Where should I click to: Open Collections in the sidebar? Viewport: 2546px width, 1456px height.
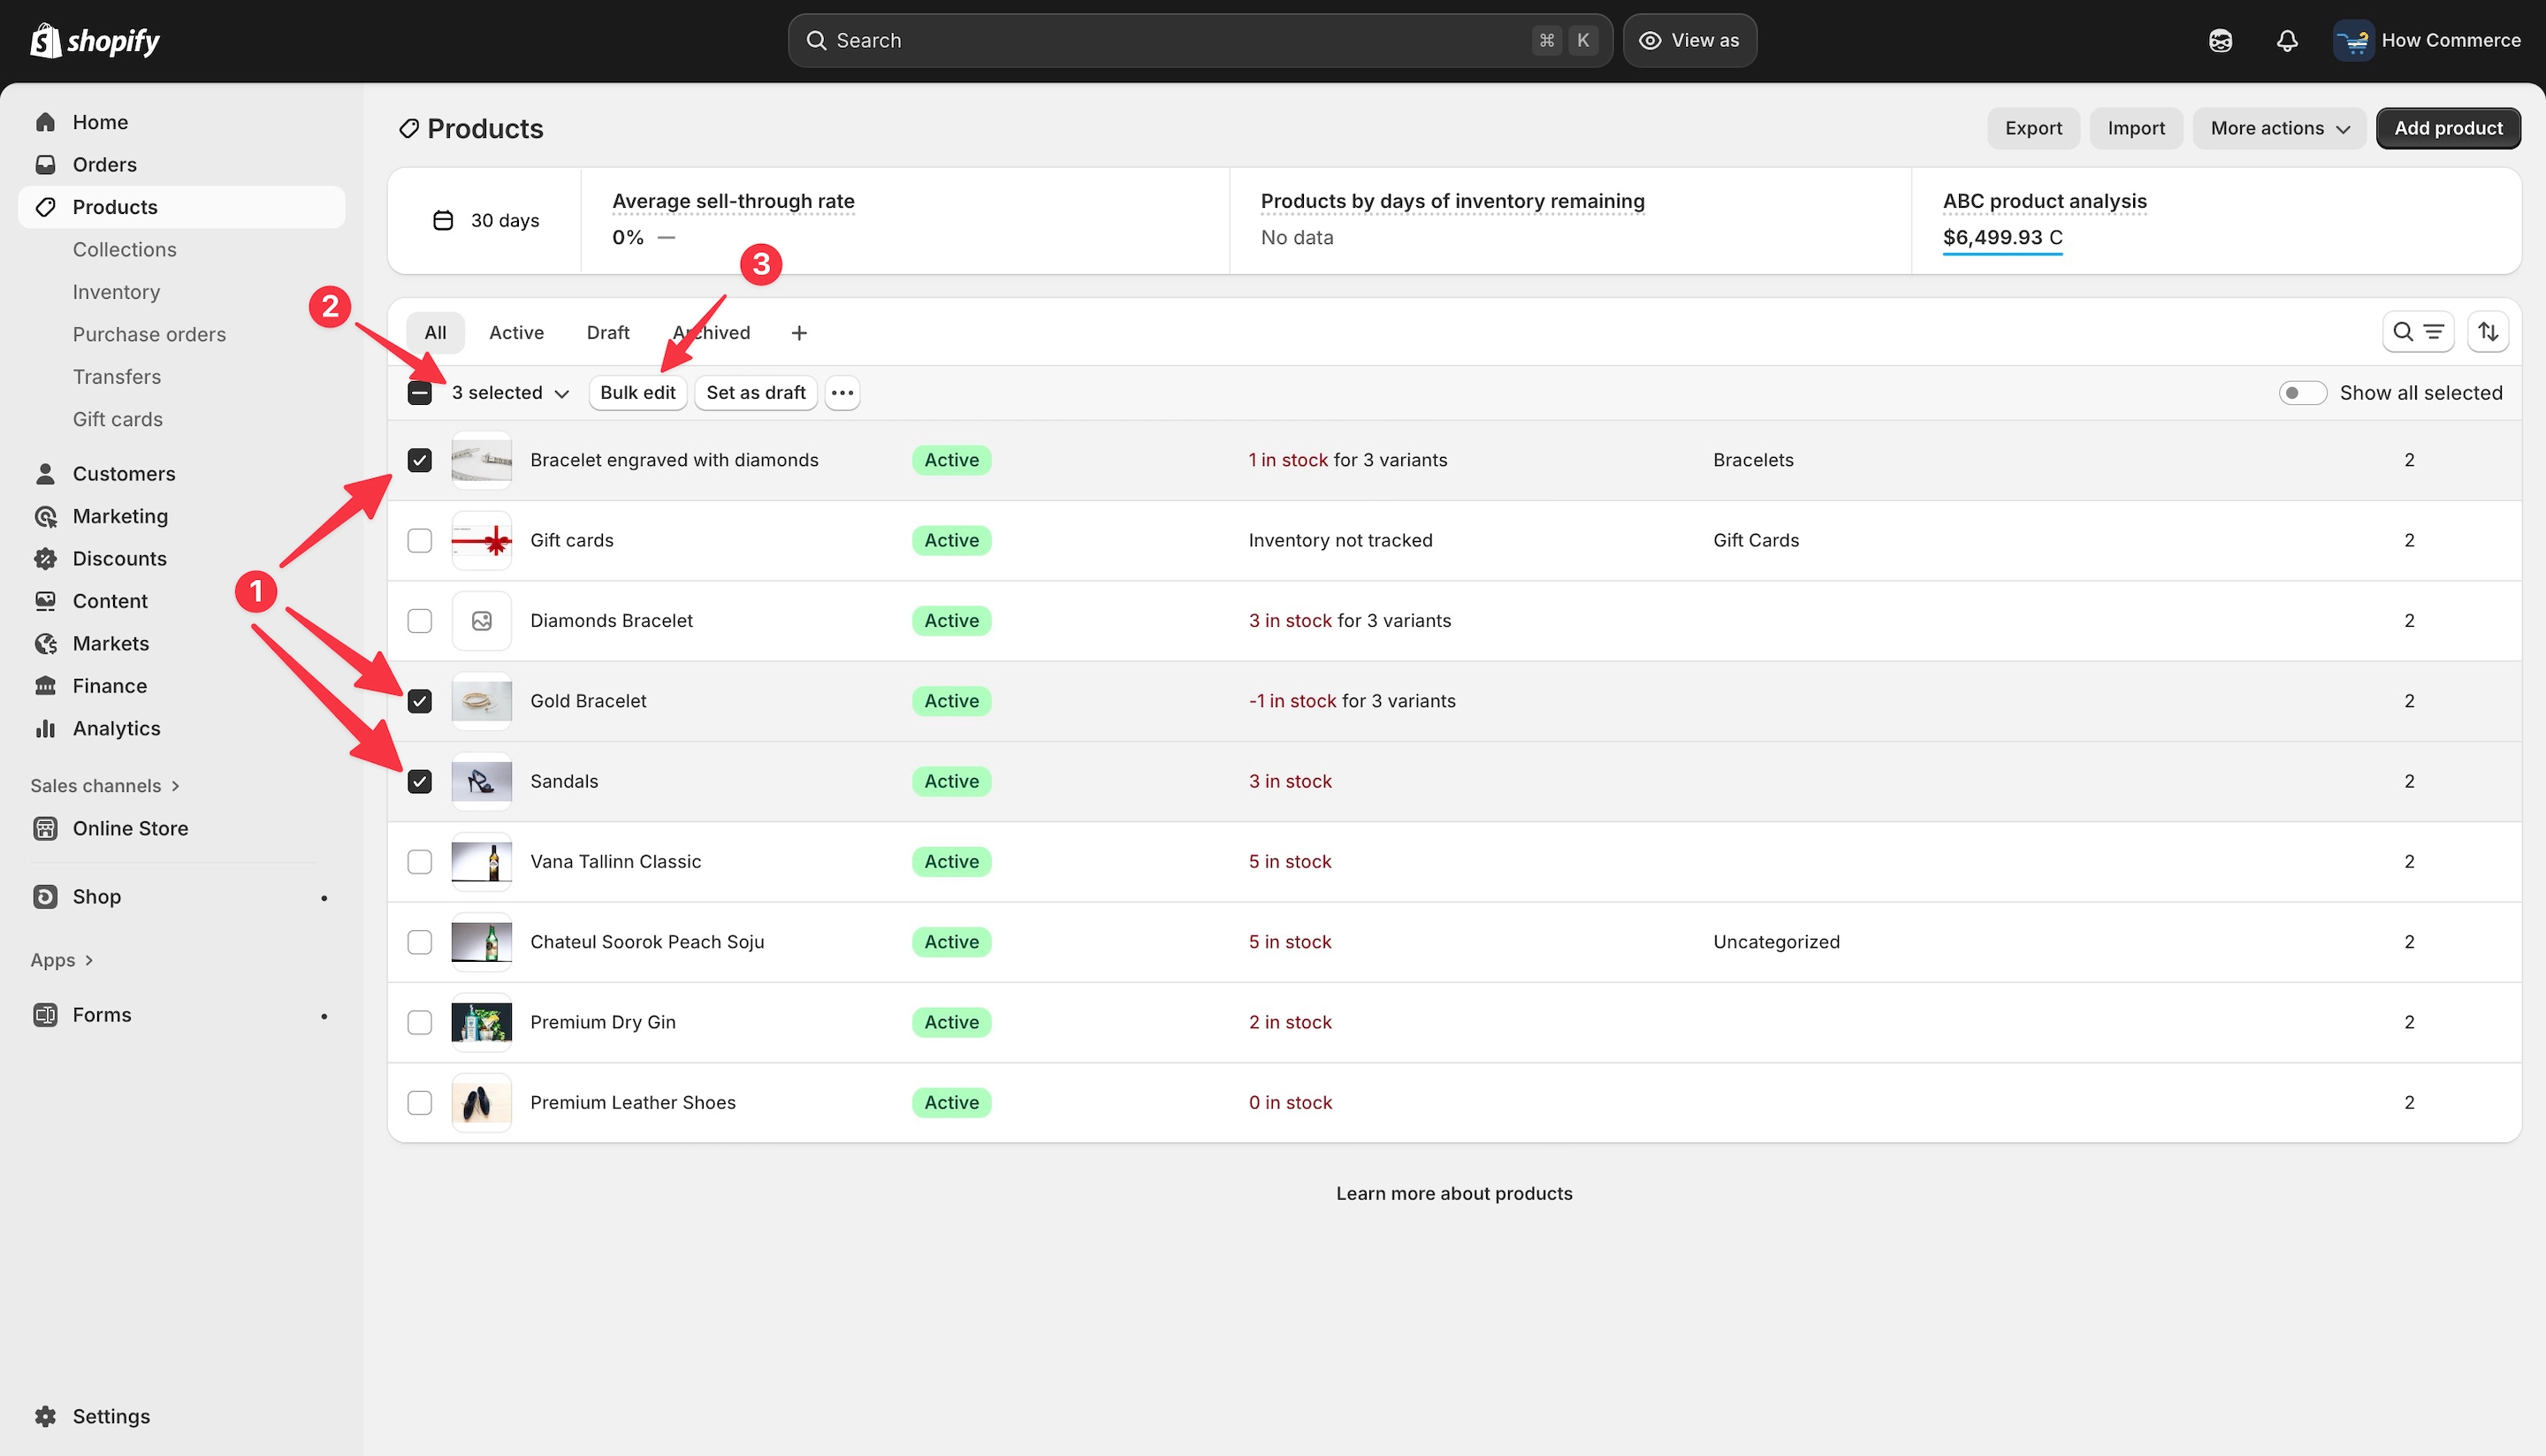pos(124,250)
